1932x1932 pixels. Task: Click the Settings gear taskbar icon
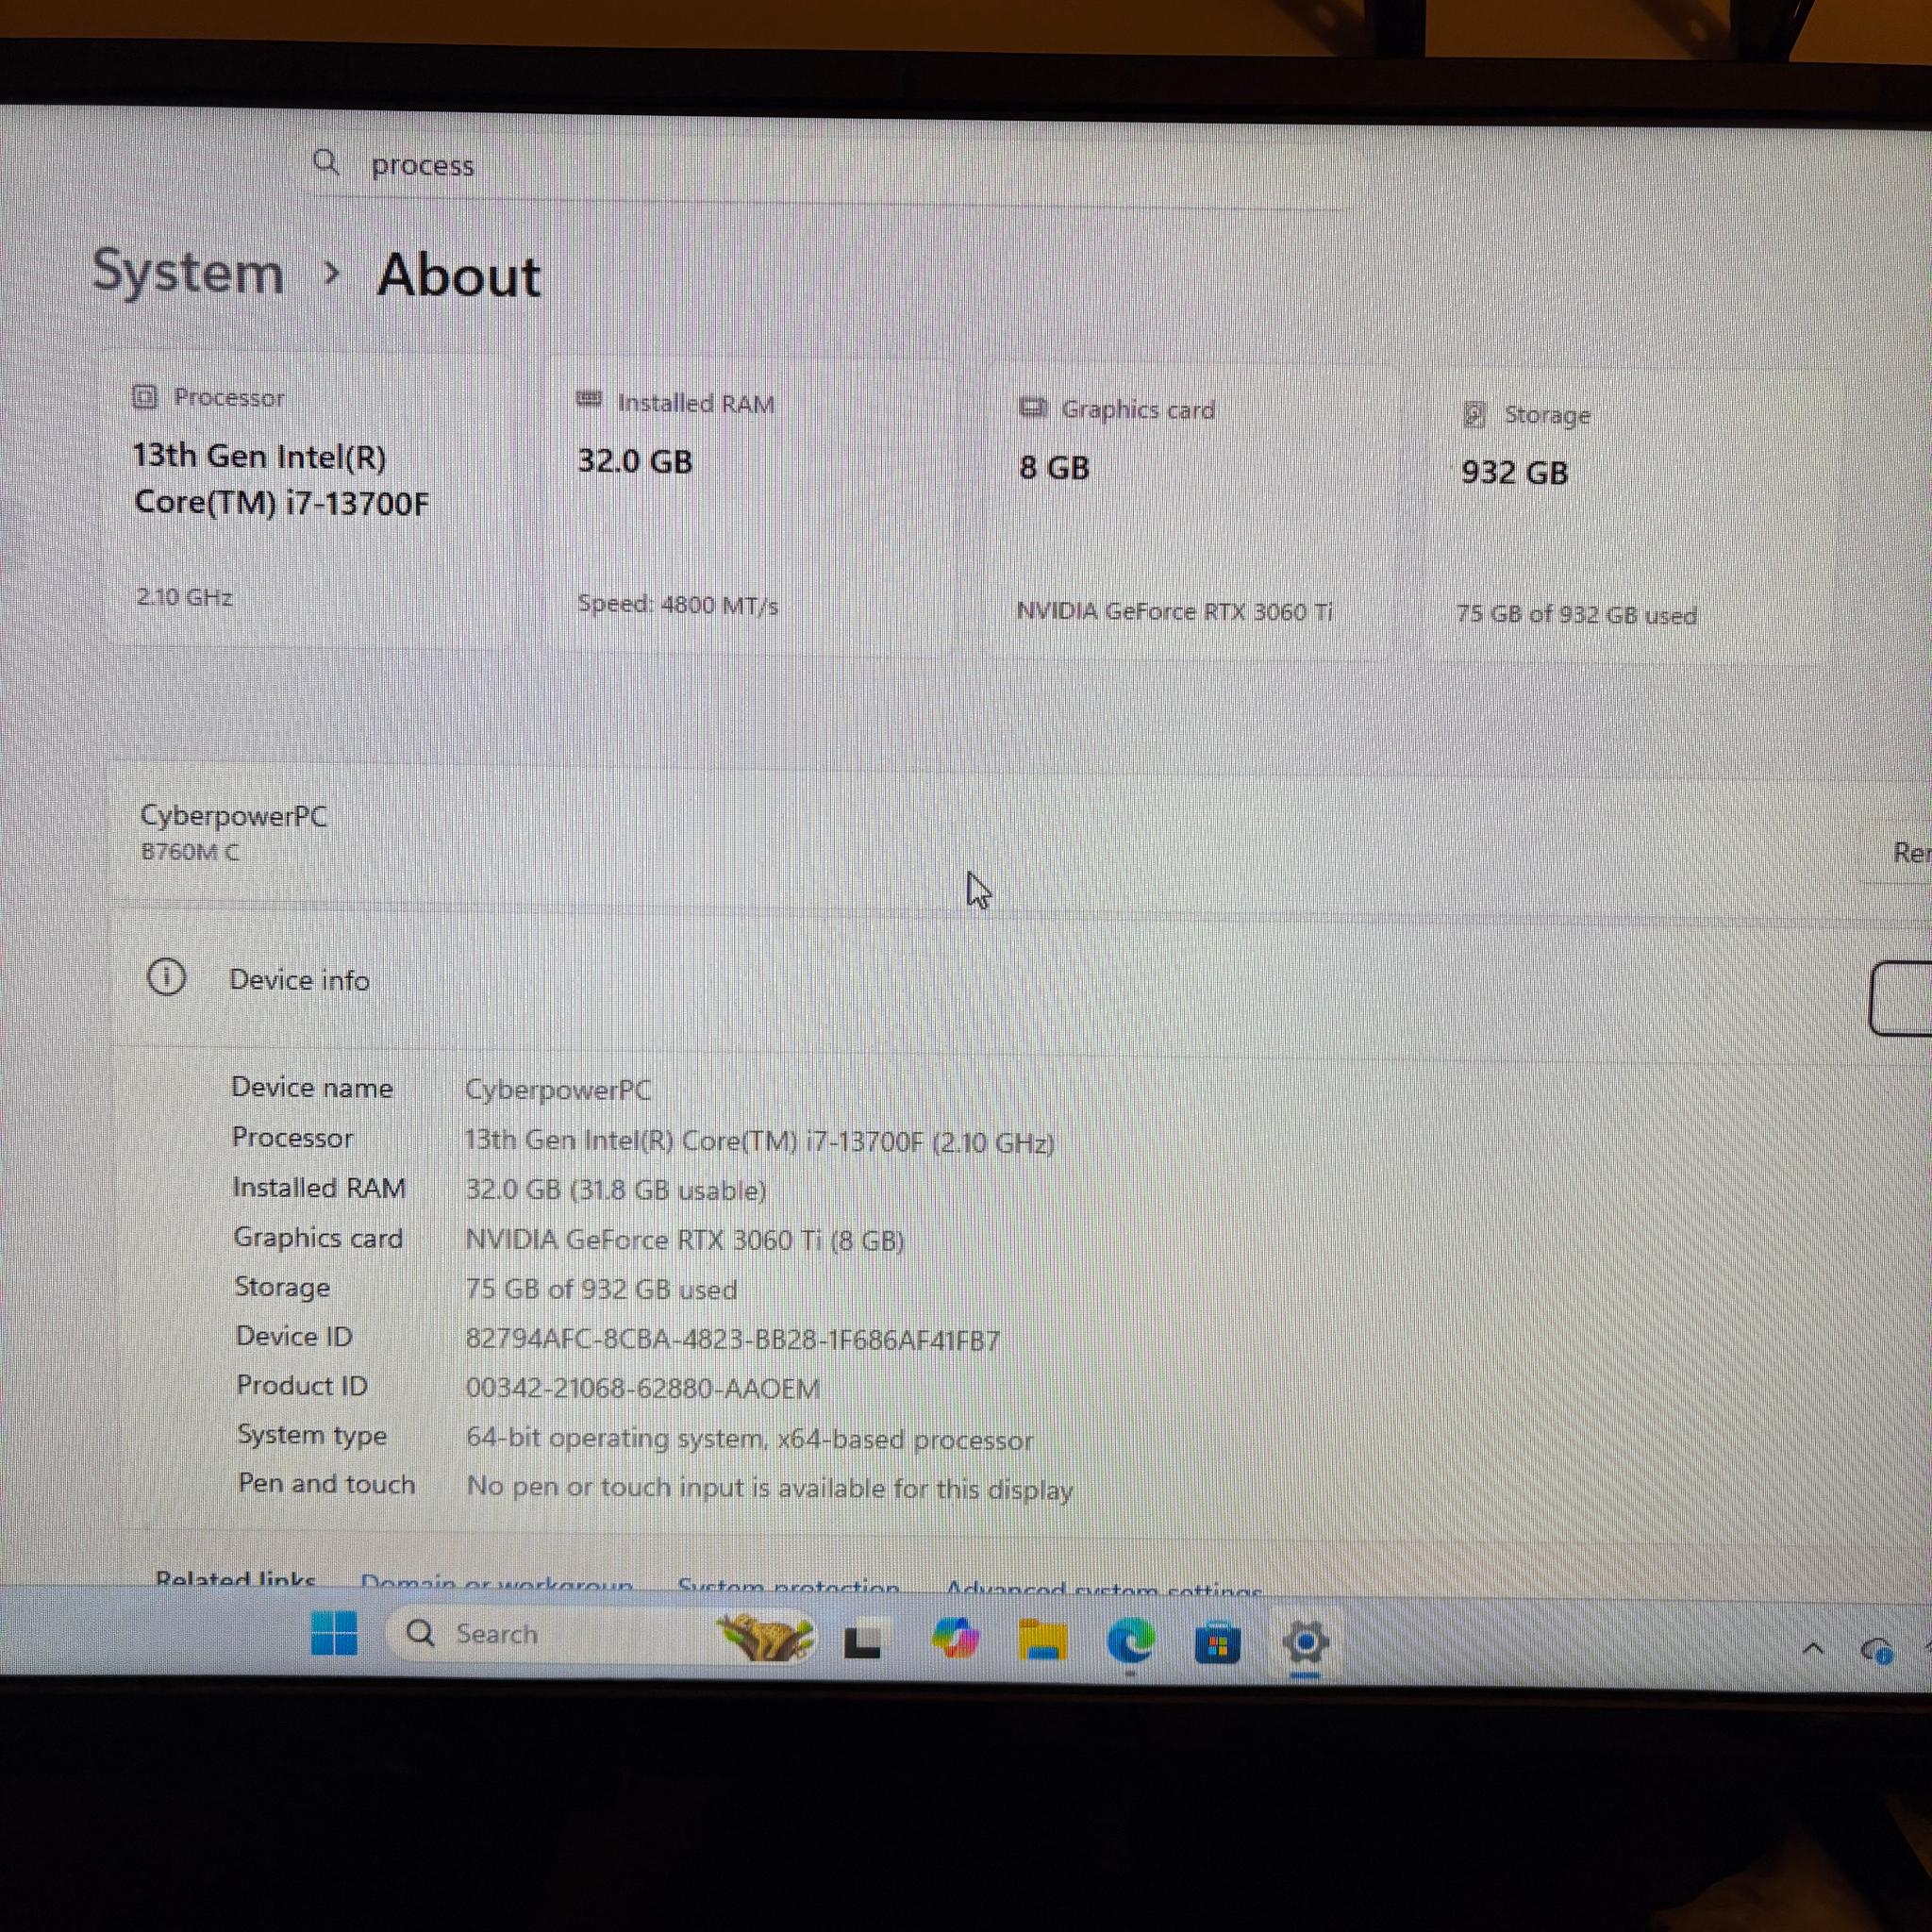coord(1305,1642)
